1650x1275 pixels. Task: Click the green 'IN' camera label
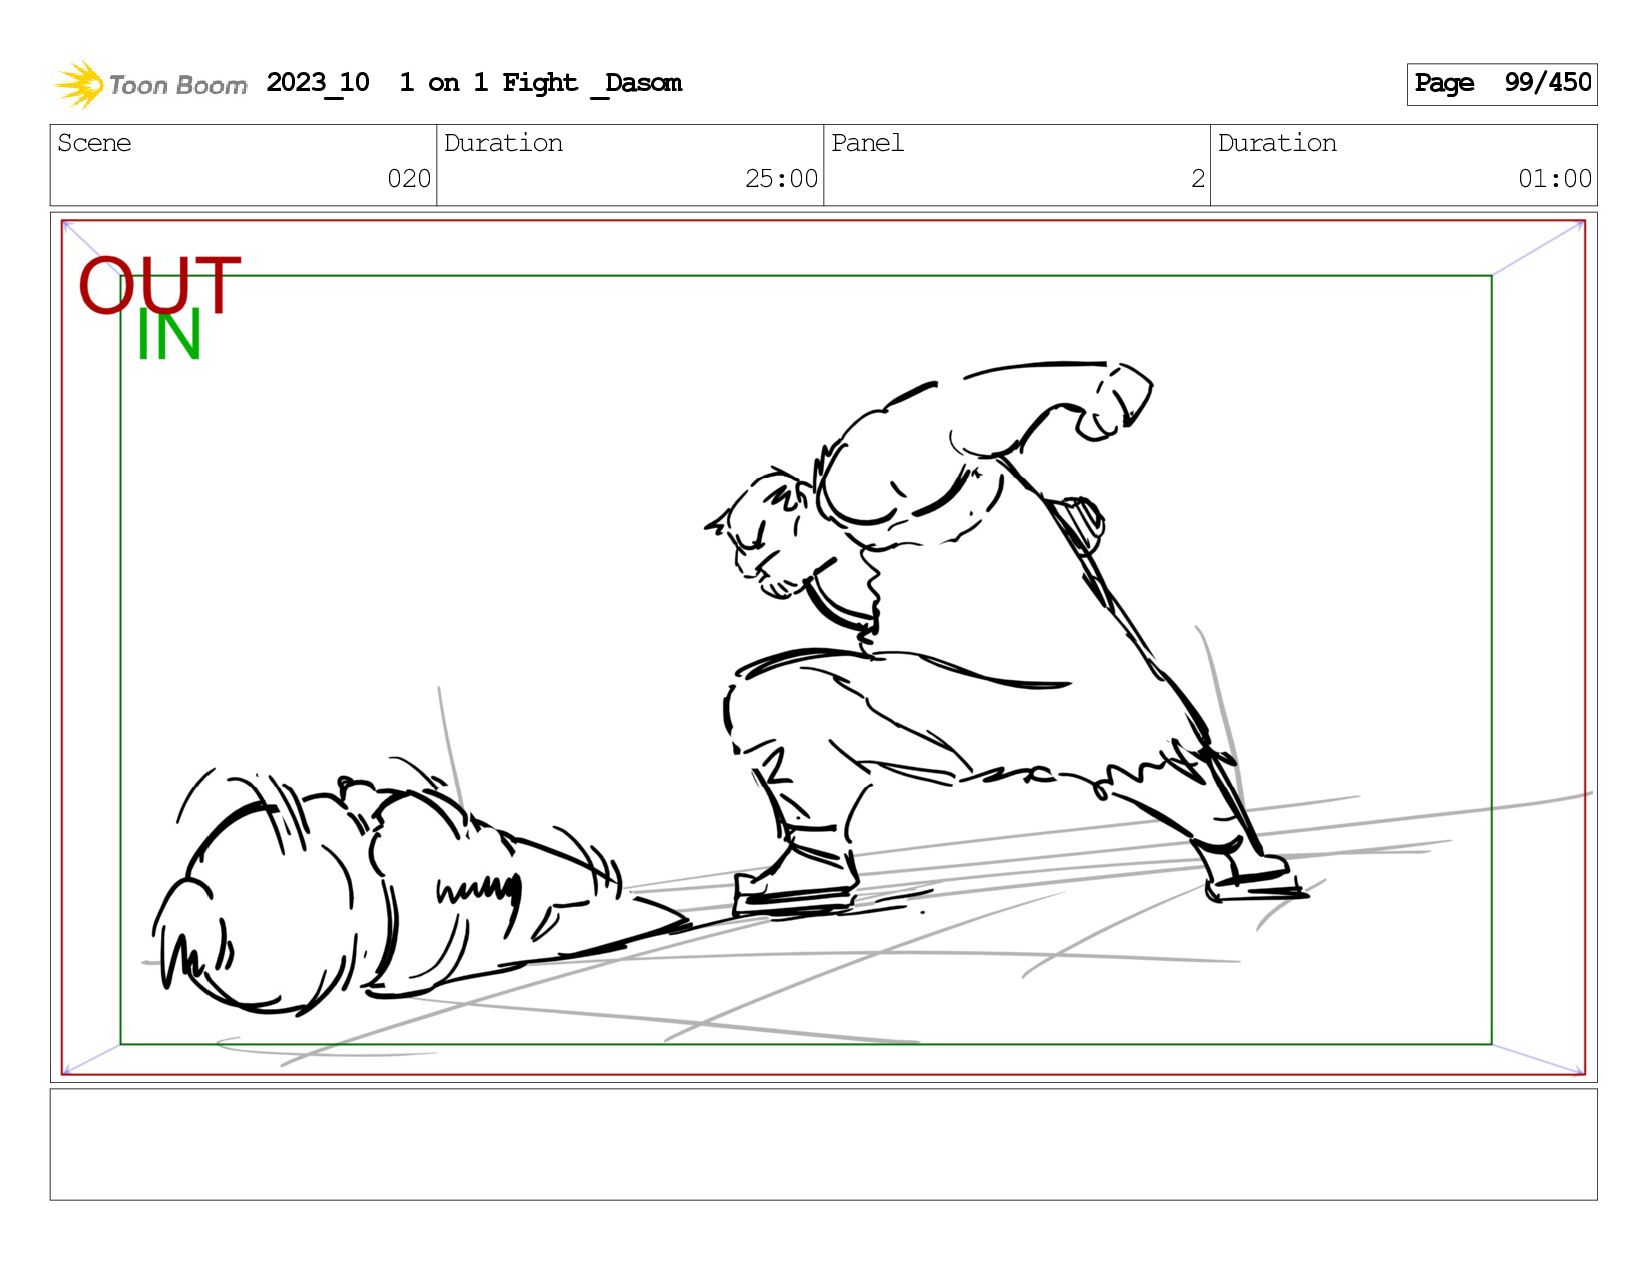click(x=168, y=335)
